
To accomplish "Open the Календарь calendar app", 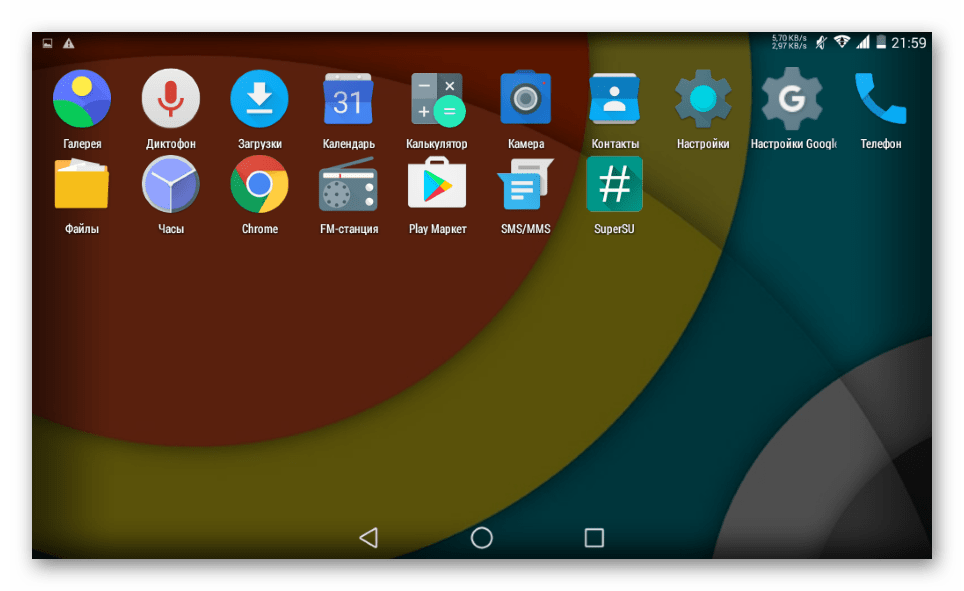I will tap(348, 99).
